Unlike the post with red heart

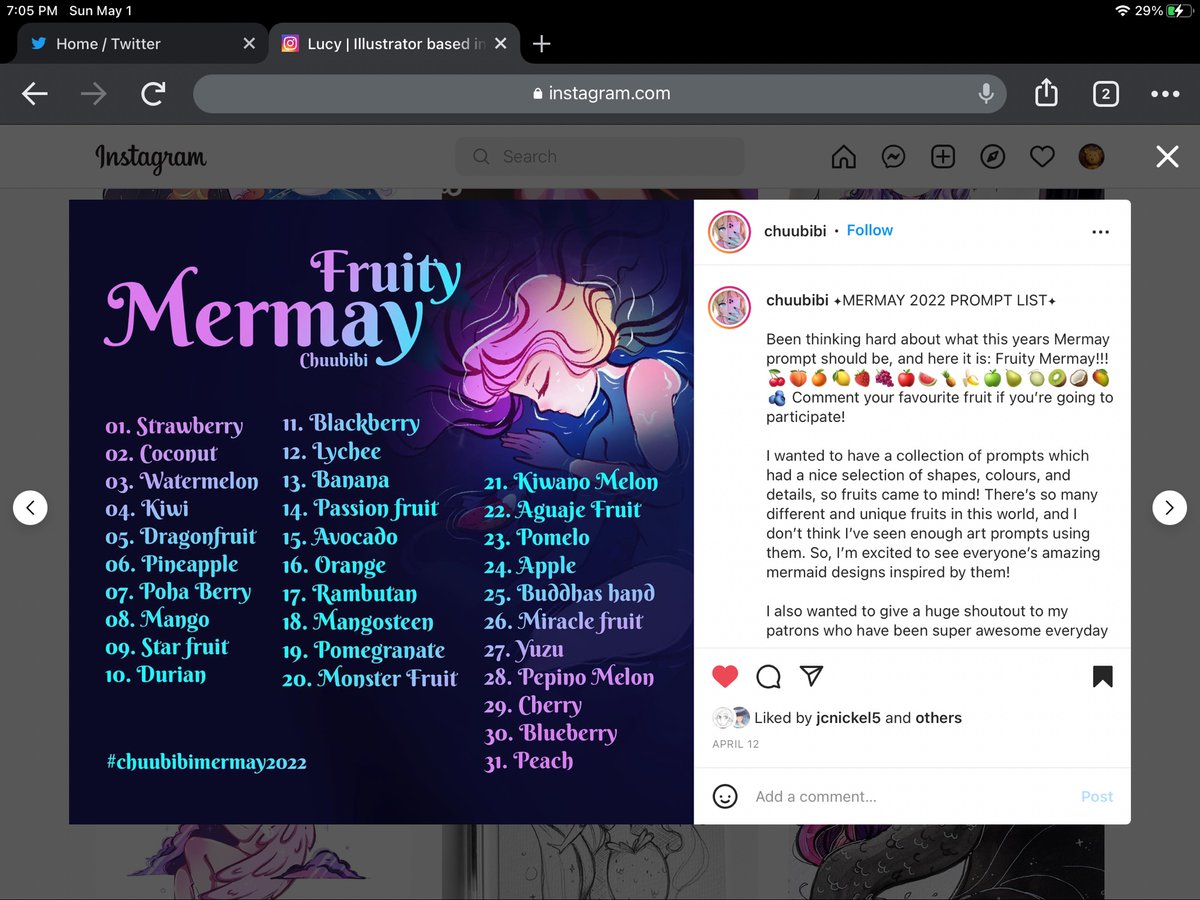point(725,677)
